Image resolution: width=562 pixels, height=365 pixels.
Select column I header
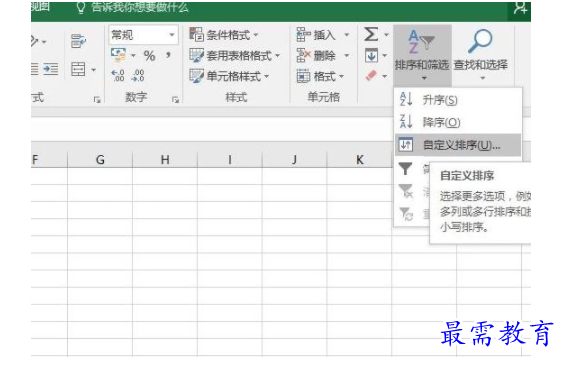230,160
